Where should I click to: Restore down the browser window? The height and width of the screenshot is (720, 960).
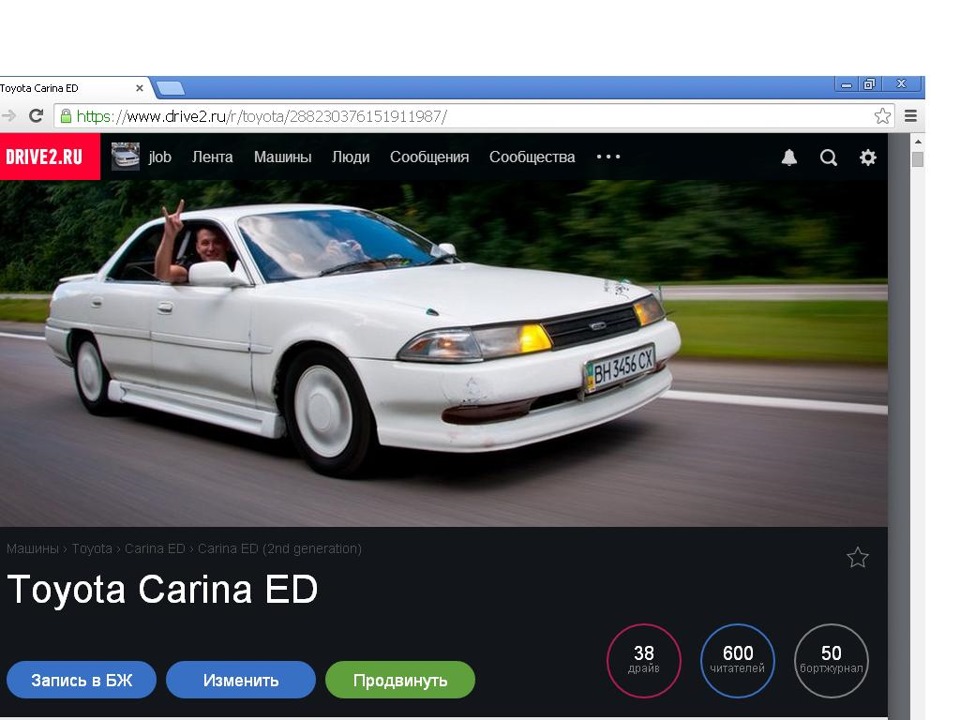coord(869,84)
